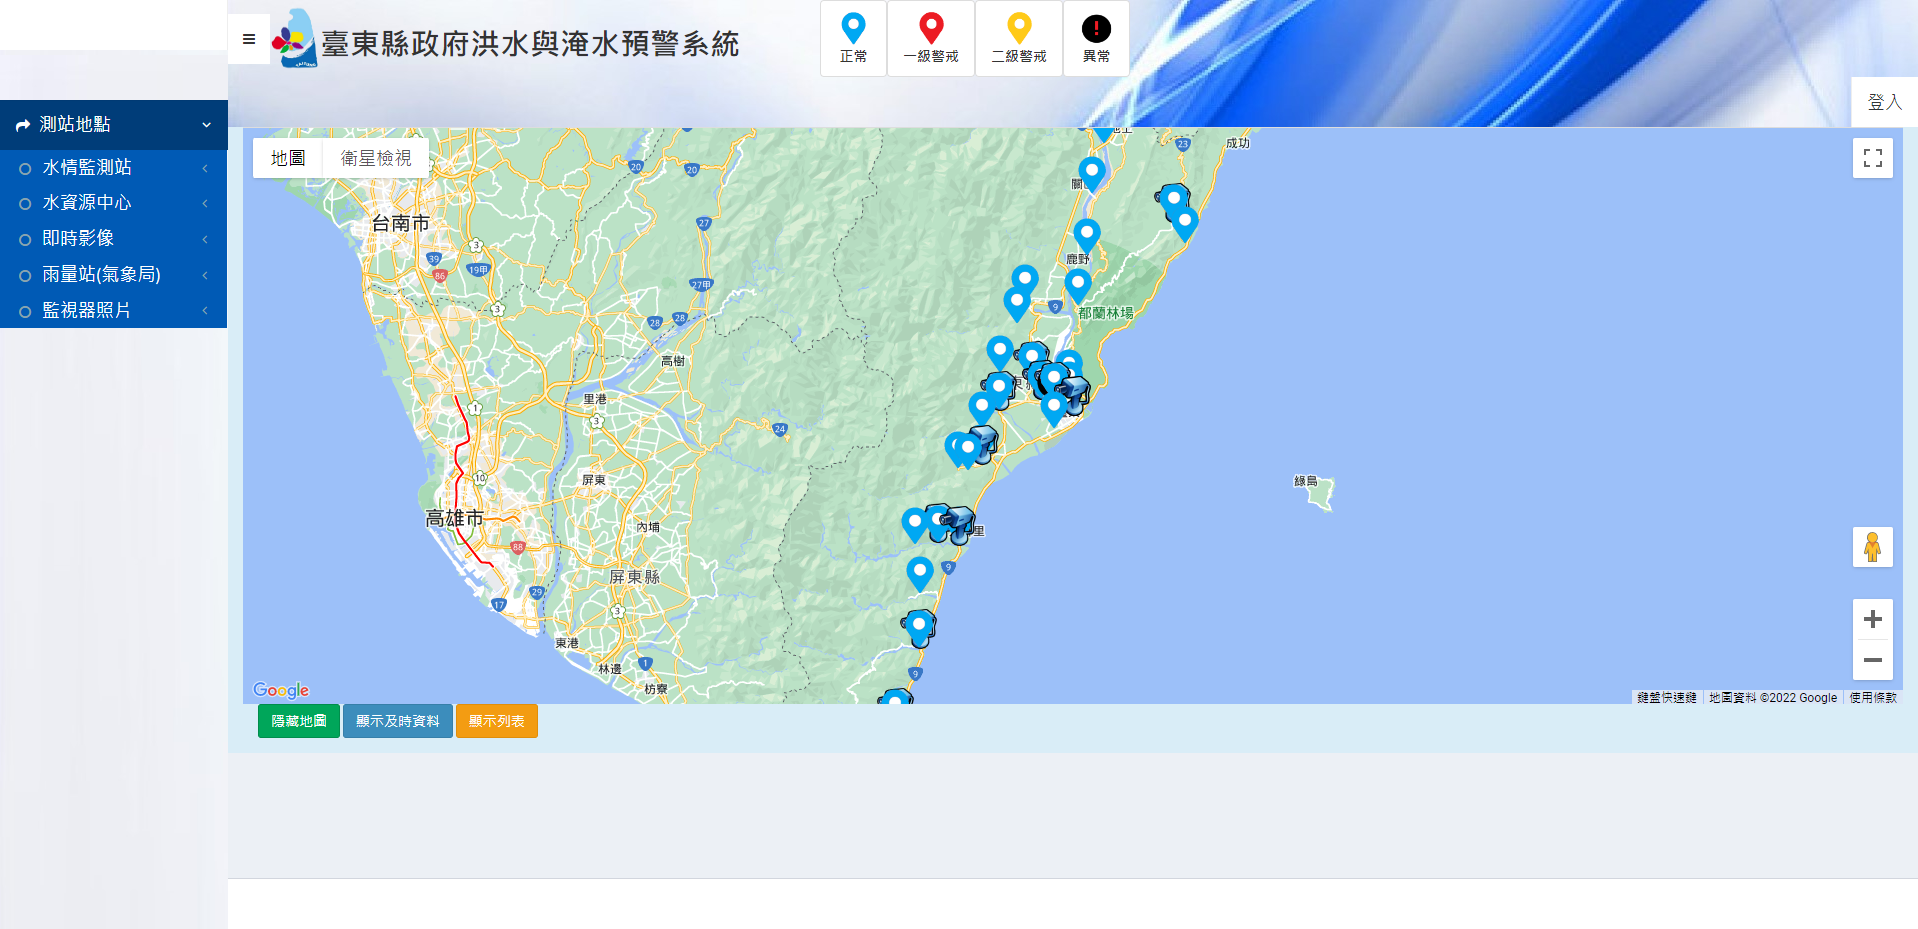Click the hamburger menu icon
The image size is (1918, 929).
[x=249, y=39]
